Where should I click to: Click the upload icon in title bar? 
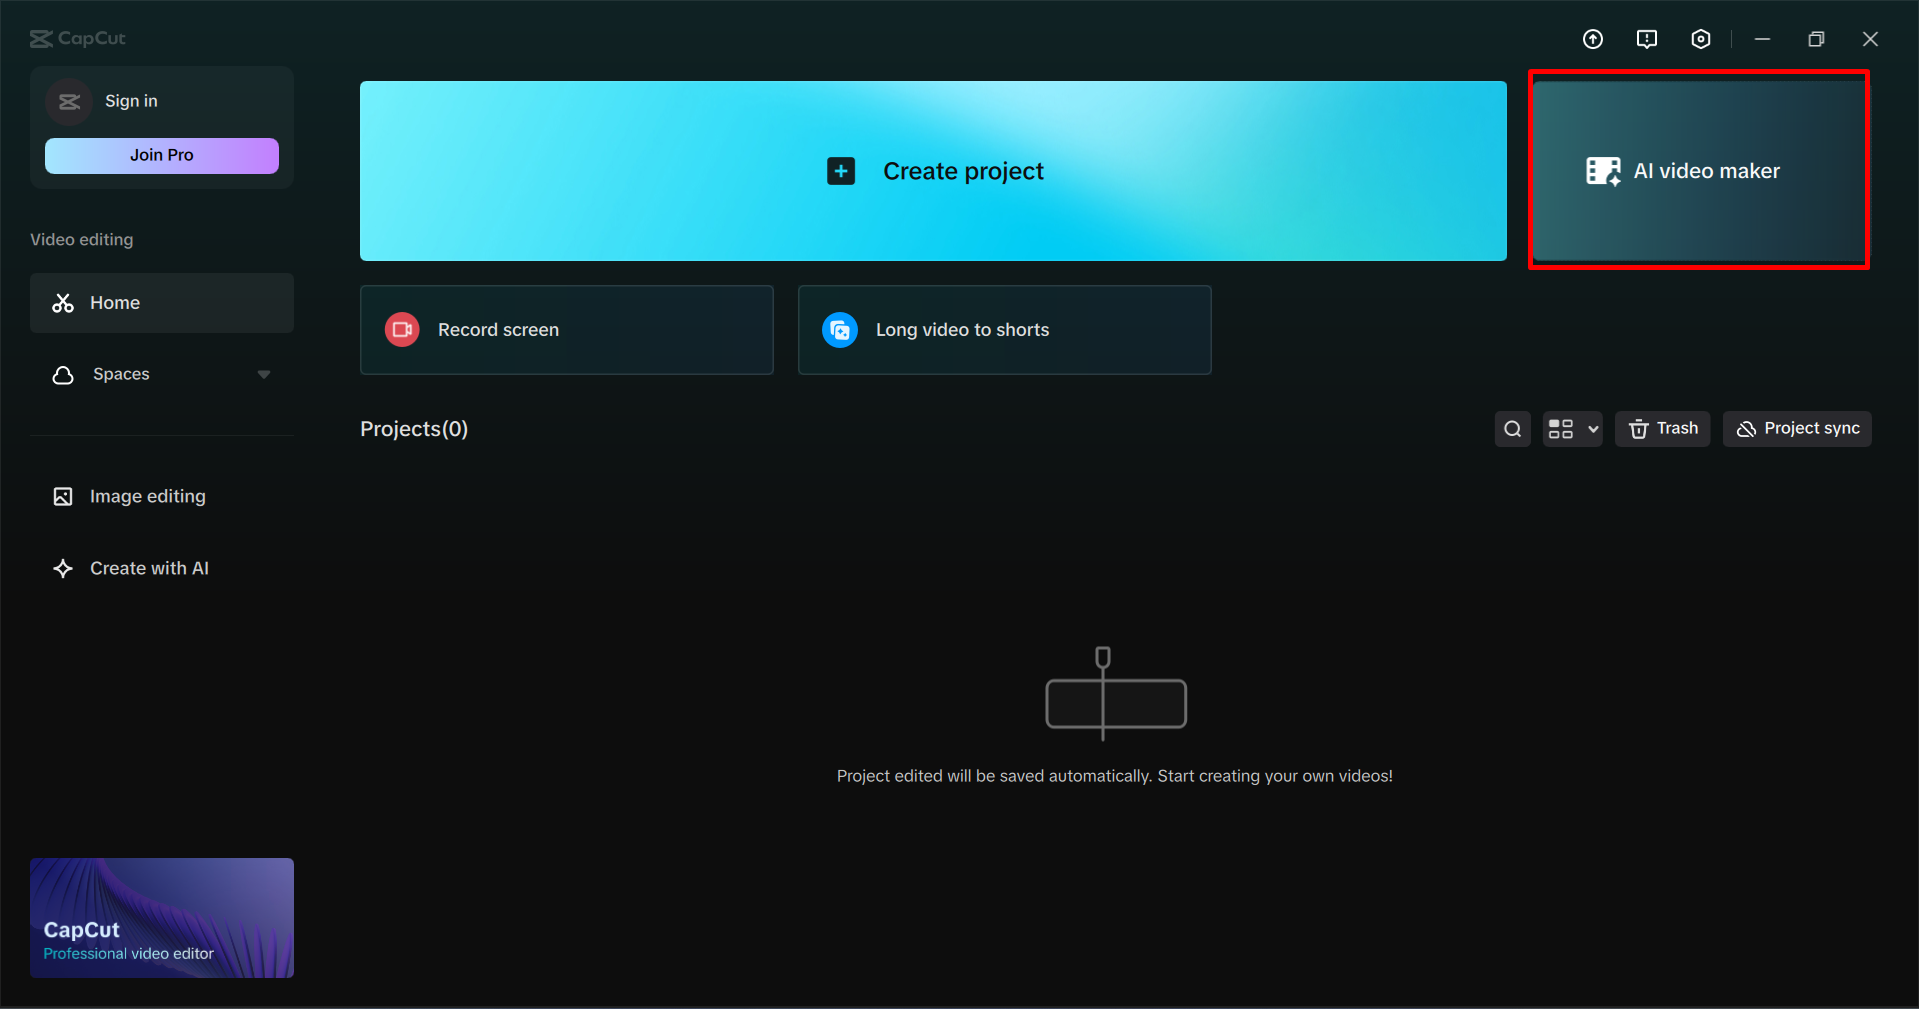click(x=1592, y=39)
